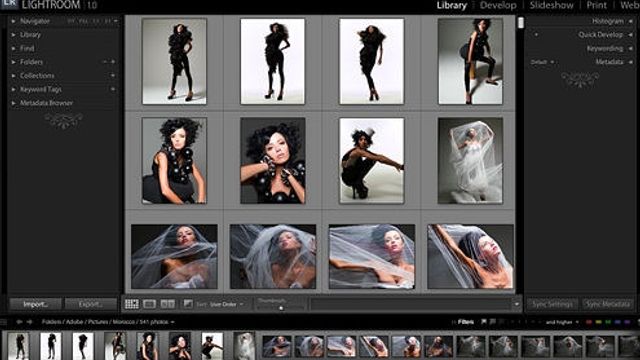This screenshot has width=640, height=360.
Task: Click the Import button
Action: [x=36, y=304]
